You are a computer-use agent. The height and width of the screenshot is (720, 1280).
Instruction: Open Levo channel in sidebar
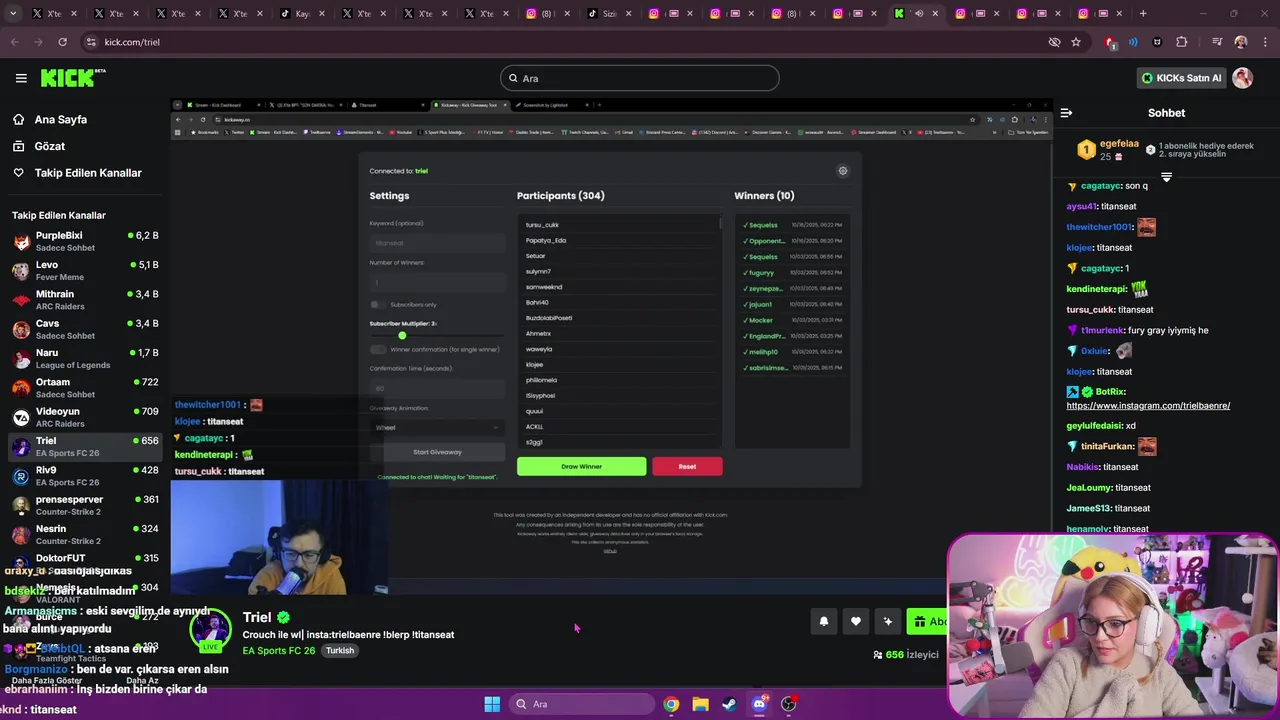click(x=85, y=270)
